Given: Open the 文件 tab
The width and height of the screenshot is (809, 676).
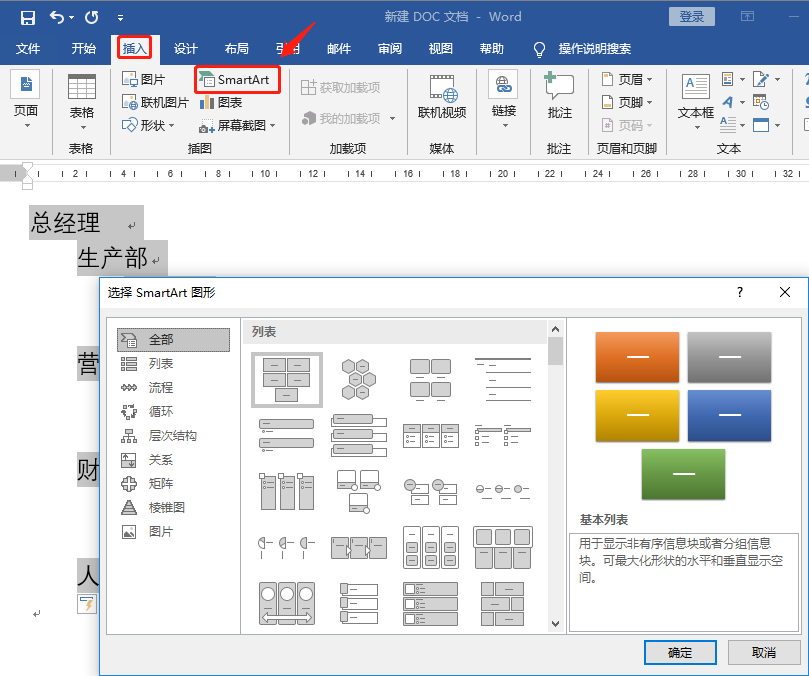Looking at the screenshot, I should click(28, 49).
